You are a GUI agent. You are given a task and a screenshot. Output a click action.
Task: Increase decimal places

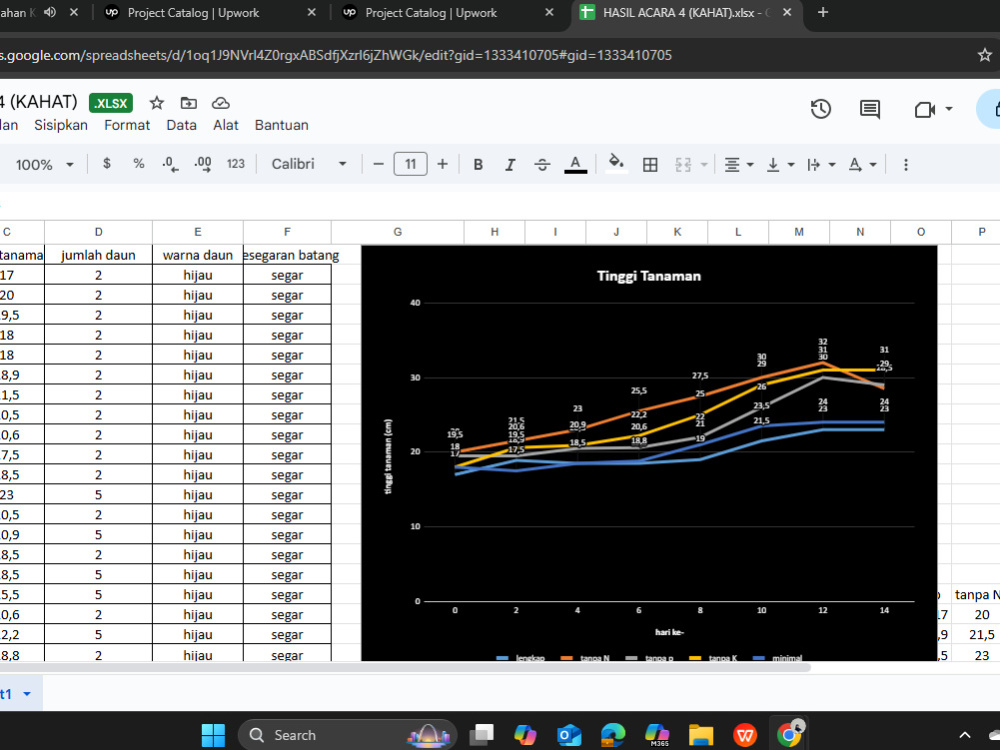point(202,165)
